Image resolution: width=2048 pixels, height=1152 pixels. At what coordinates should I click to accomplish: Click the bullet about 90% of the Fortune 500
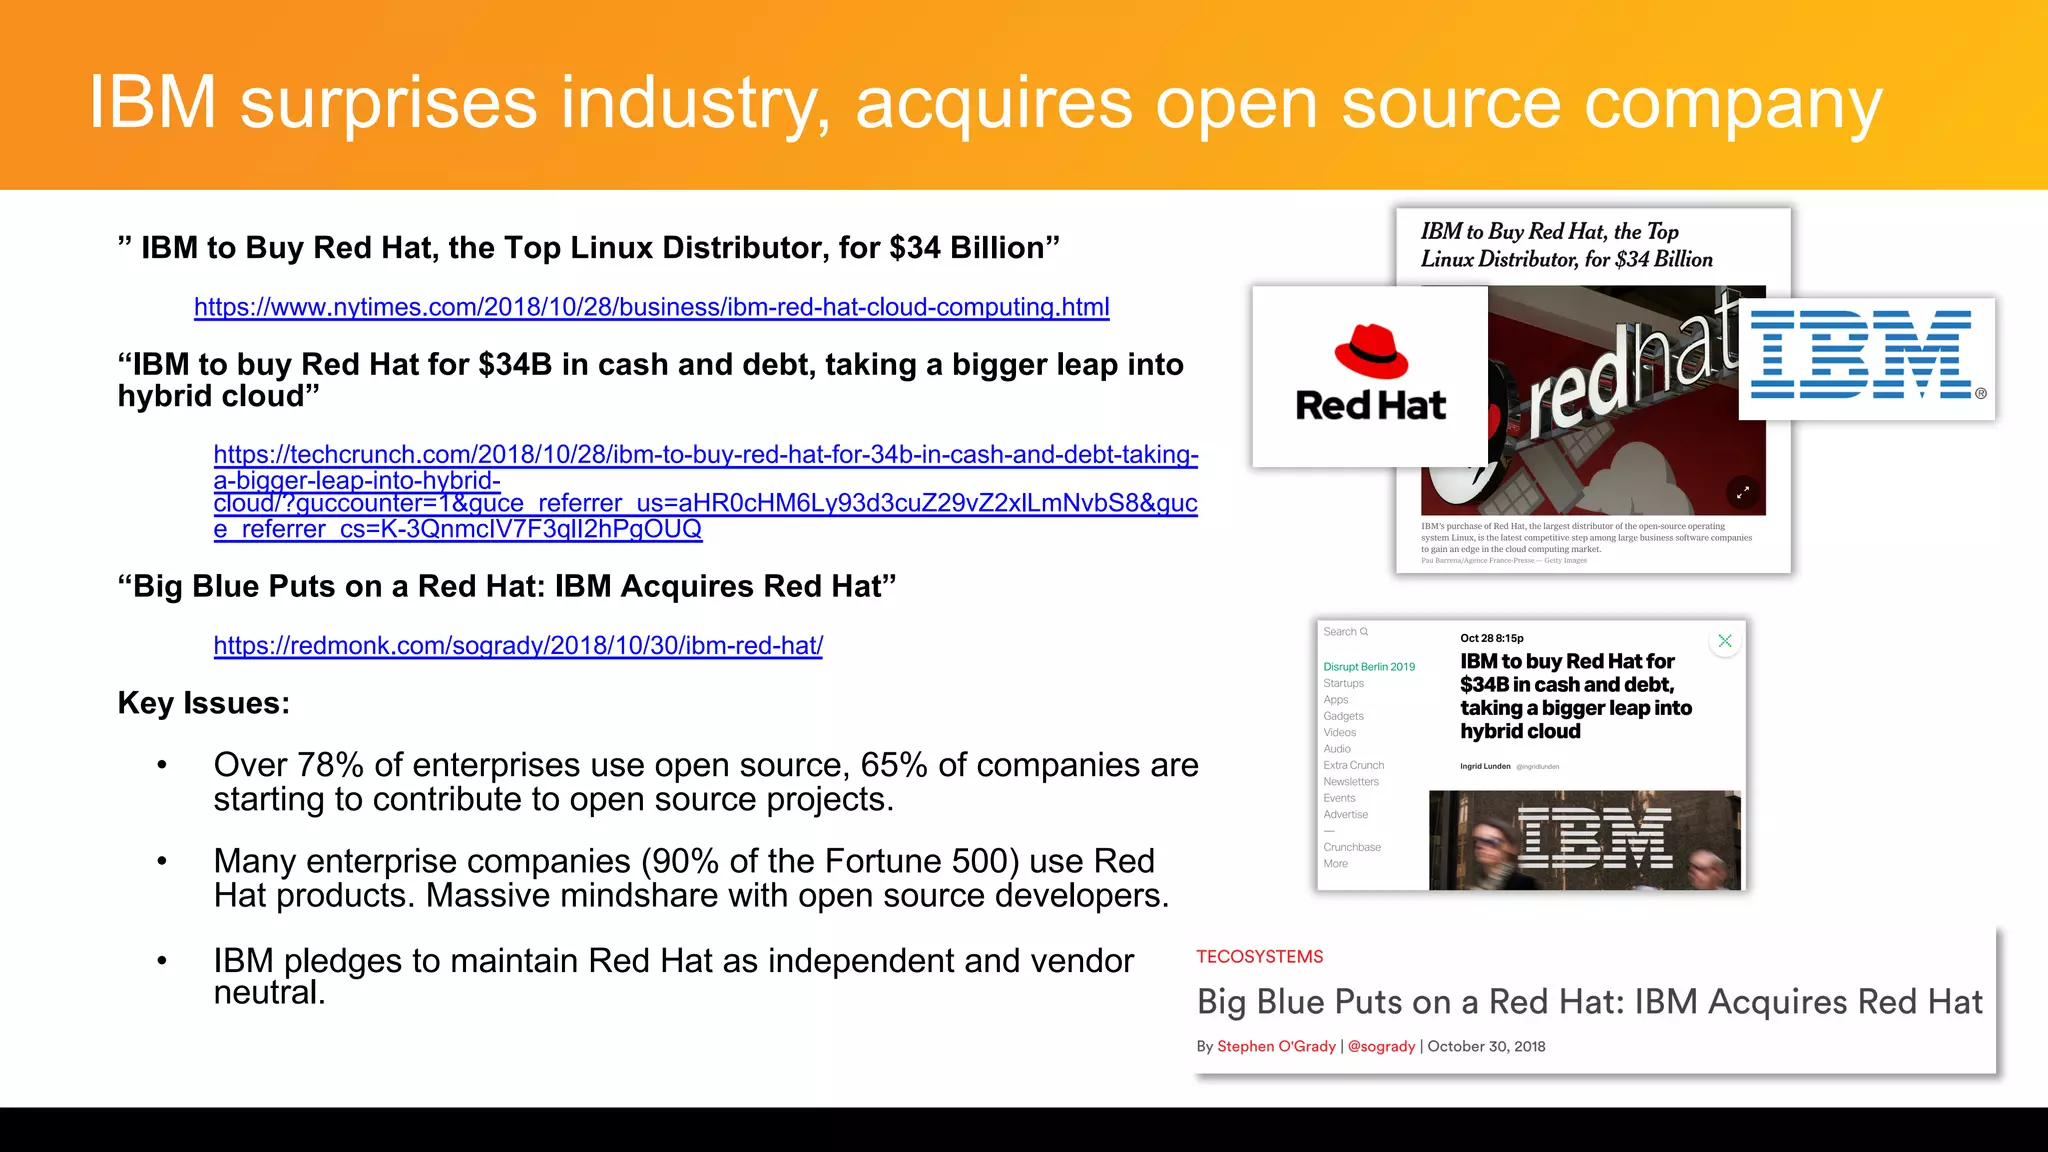tap(692, 878)
